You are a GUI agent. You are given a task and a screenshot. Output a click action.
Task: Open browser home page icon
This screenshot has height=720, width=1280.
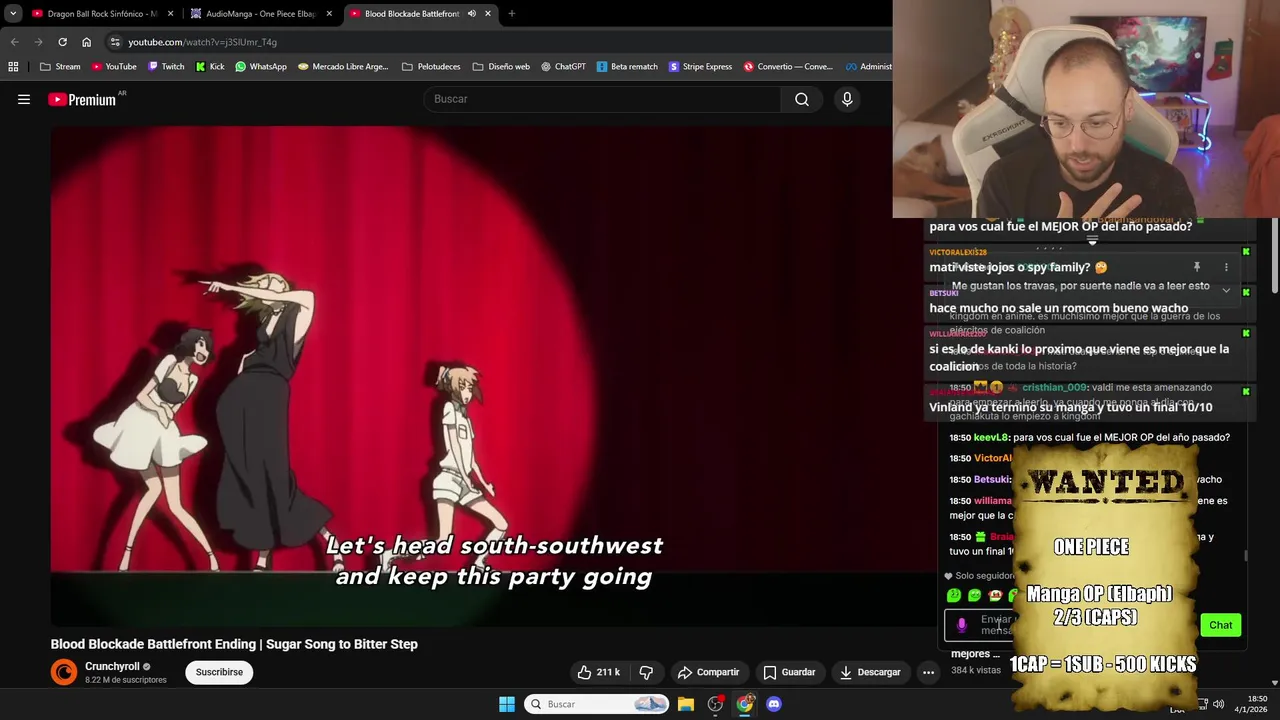point(87,42)
